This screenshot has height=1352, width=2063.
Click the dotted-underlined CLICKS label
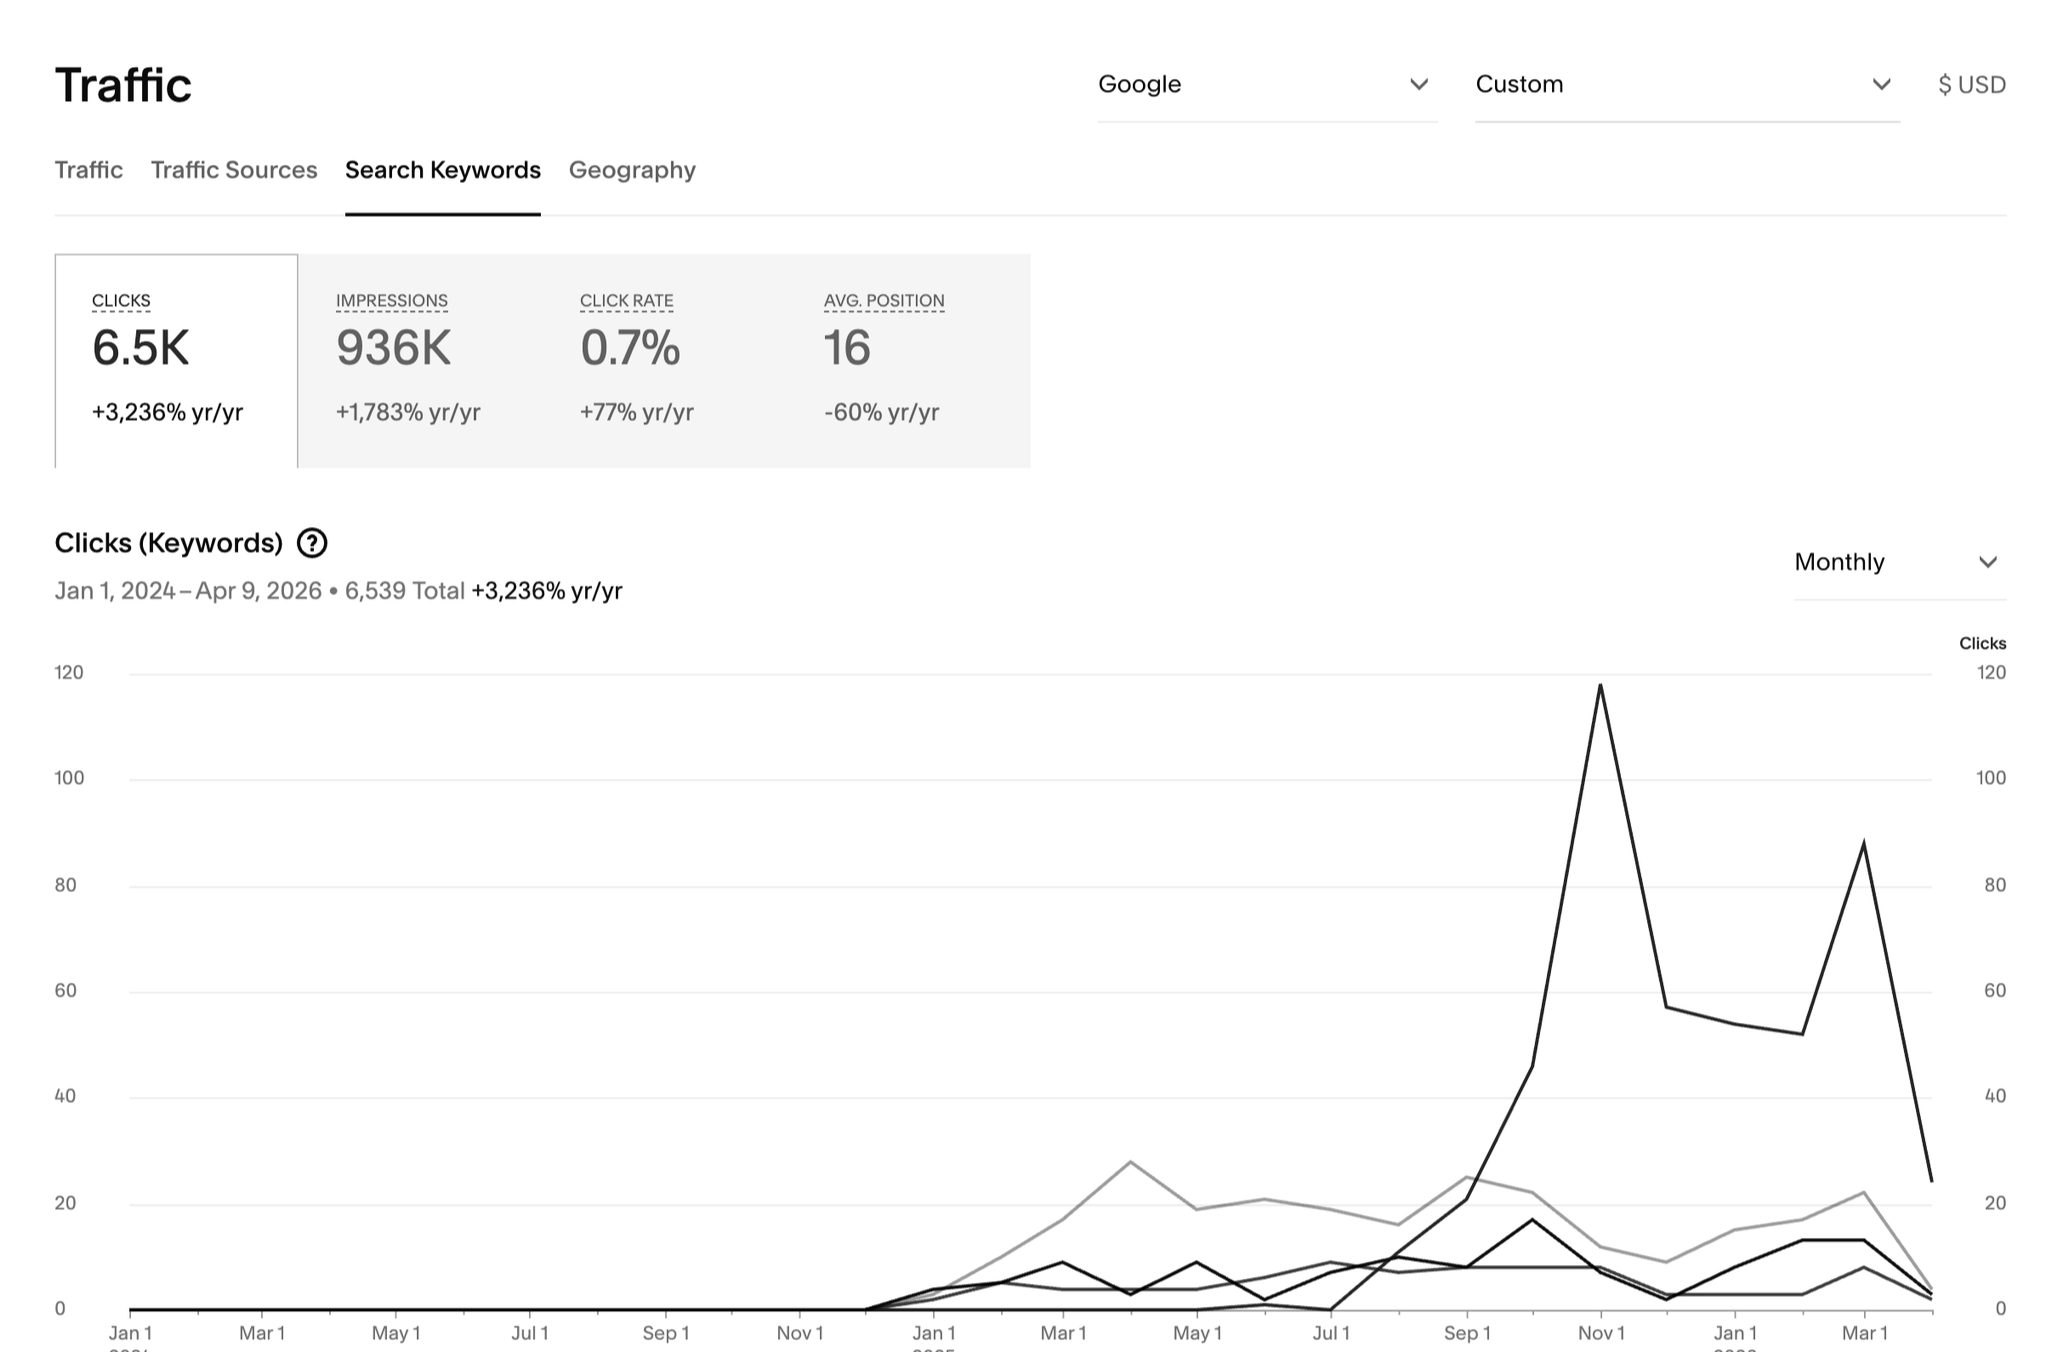121,300
